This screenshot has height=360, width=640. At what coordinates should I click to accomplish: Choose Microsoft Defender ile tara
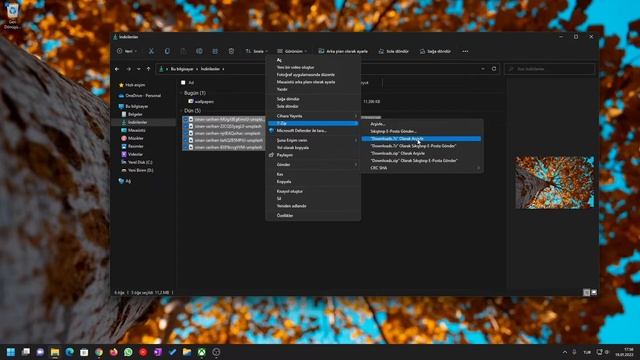(x=313, y=131)
